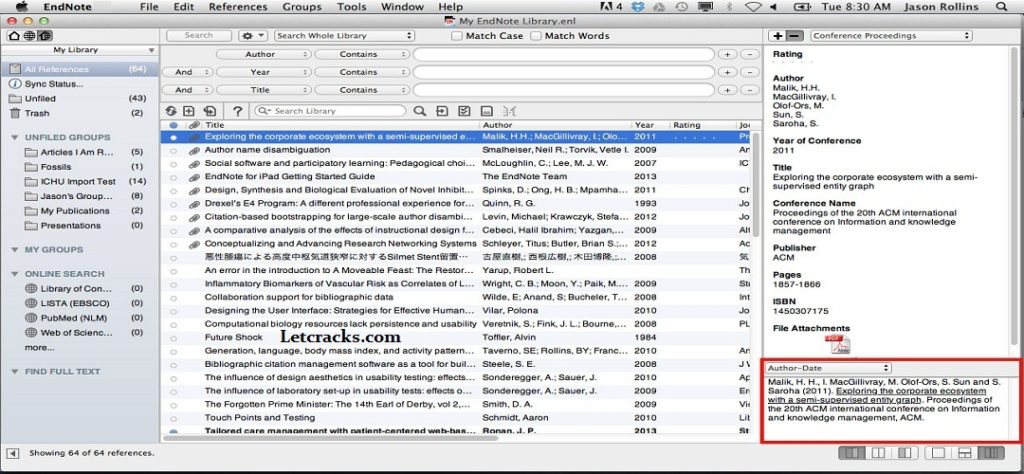
Task: Click the Sync Library toolbar icon
Action: point(171,111)
